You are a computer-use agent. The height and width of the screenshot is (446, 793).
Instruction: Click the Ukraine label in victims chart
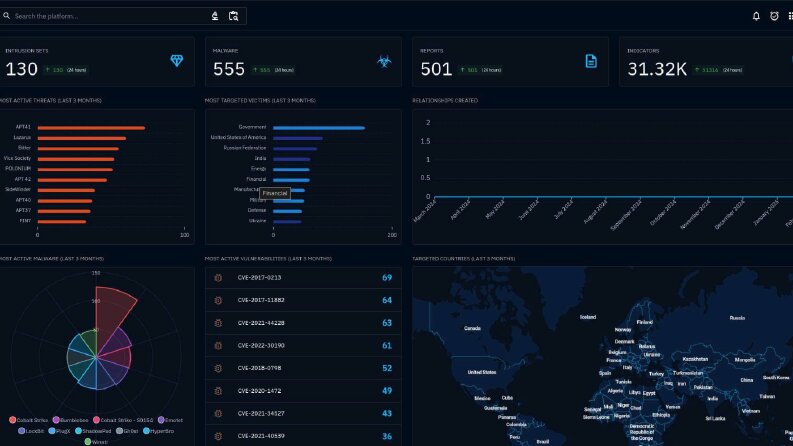[257, 221]
